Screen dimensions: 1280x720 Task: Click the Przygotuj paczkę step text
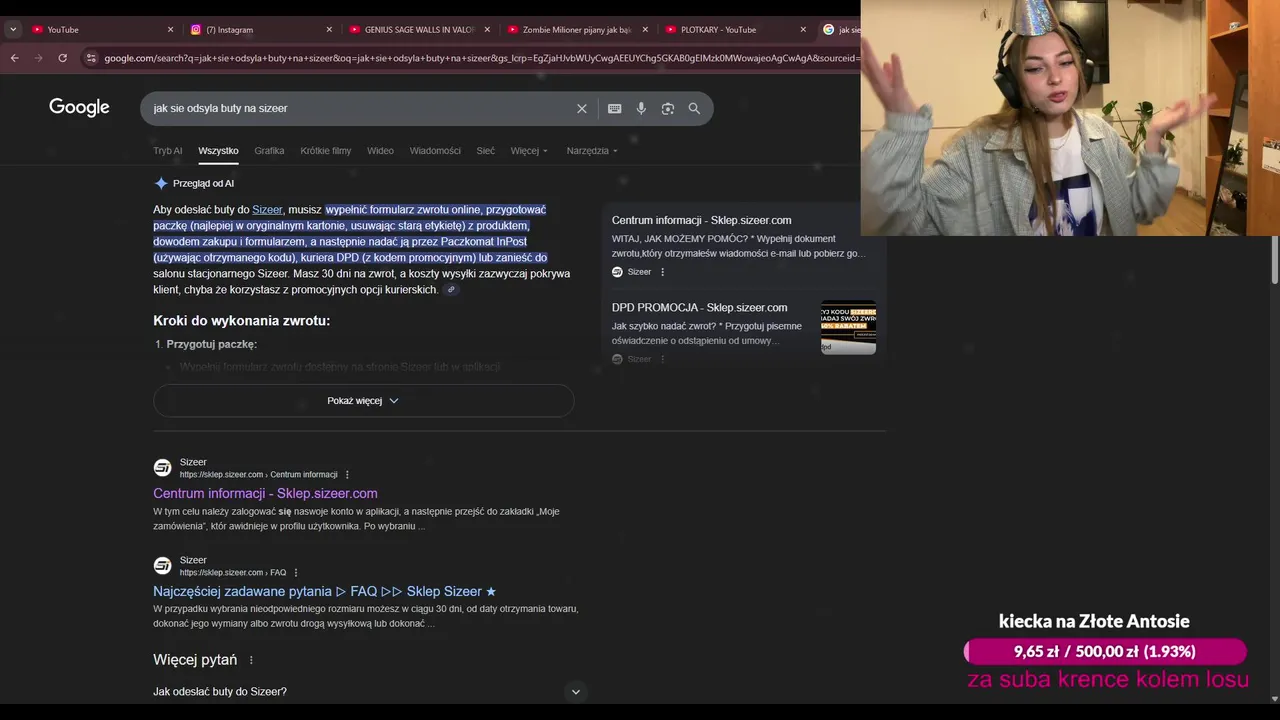click(211, 344)
